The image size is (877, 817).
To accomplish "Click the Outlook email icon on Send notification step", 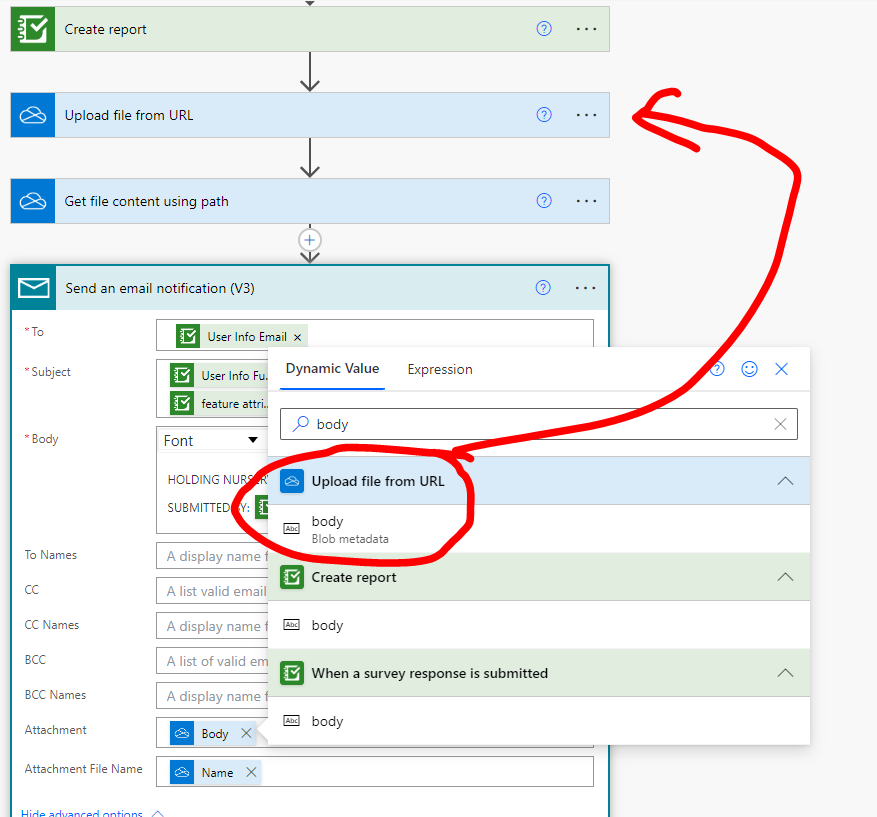I will 31,288.
